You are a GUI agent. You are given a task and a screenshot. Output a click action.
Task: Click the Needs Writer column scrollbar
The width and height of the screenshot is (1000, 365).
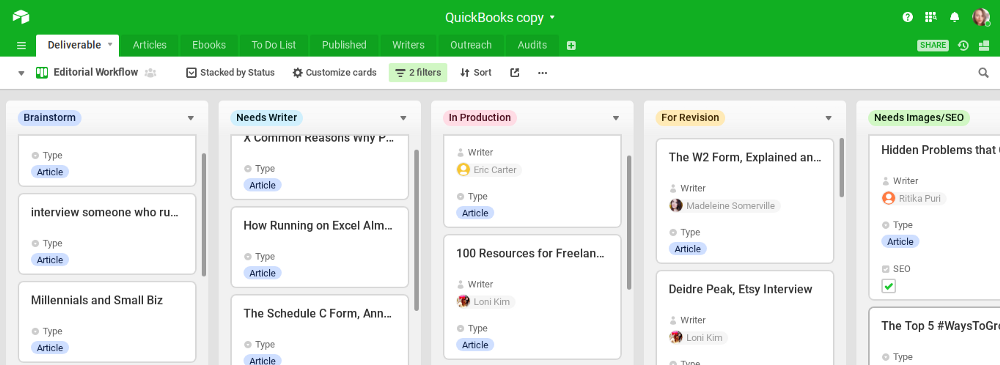416,230
